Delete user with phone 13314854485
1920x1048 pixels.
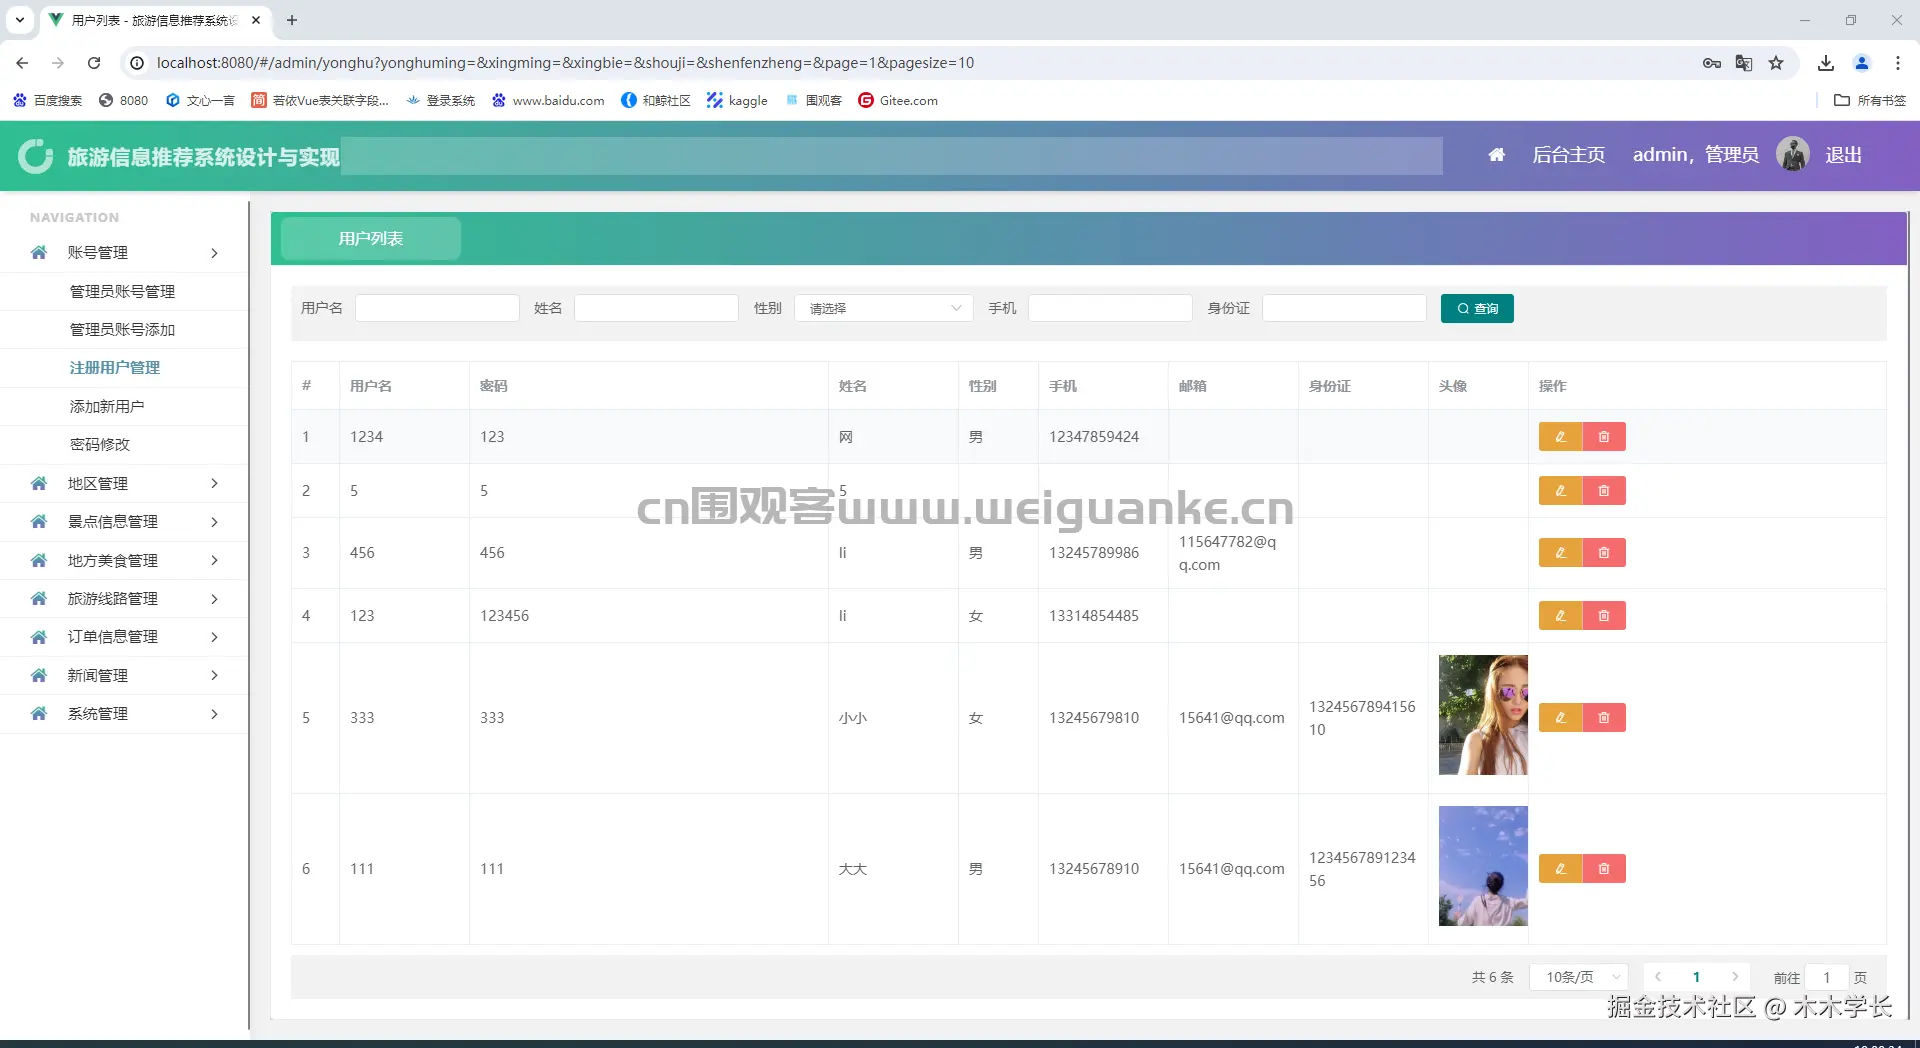pos(1604,616)
